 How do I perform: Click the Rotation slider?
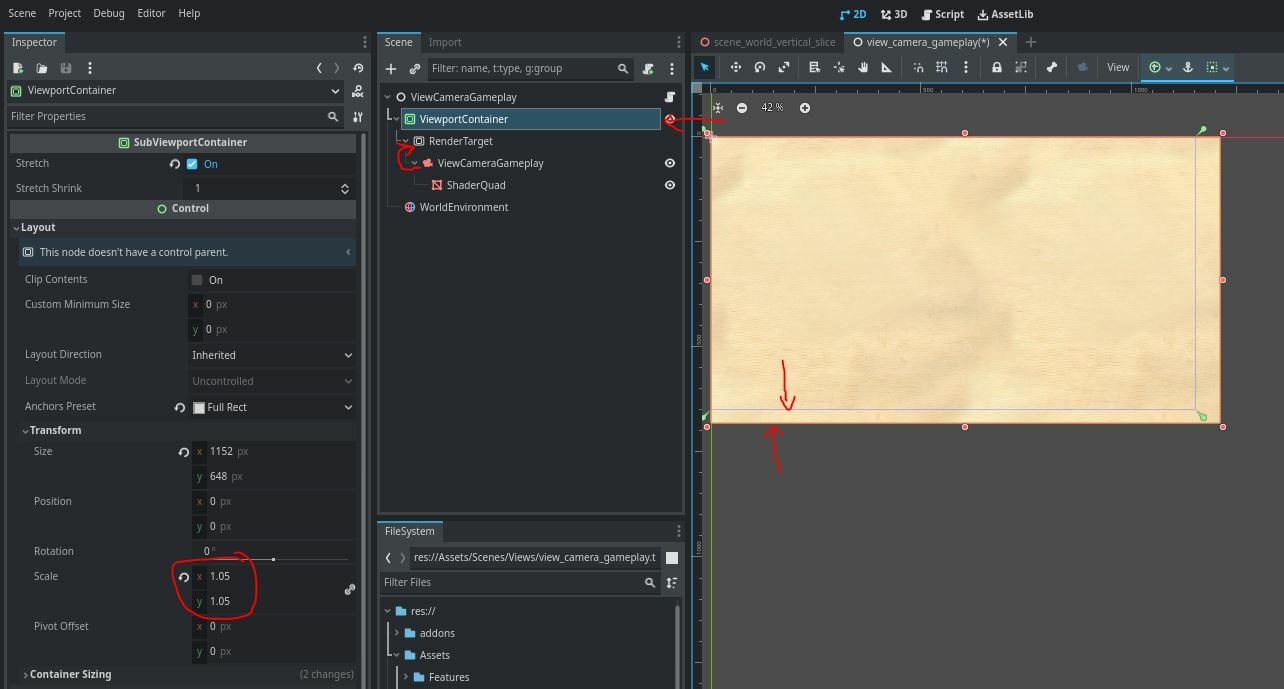[x=275, y=559]
